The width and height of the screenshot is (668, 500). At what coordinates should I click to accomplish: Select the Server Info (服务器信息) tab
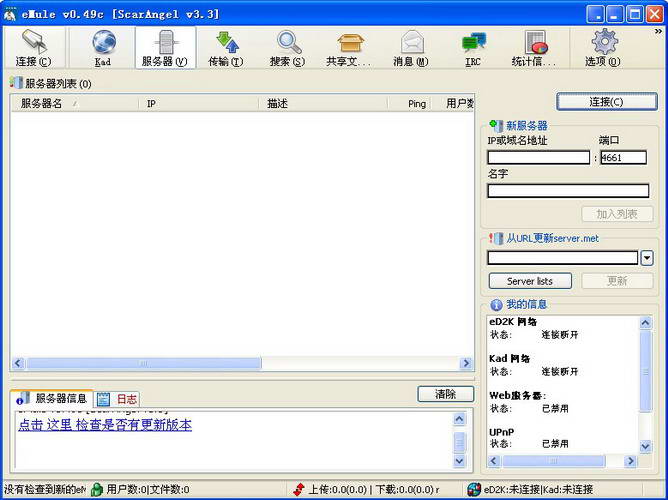coord(51,398)
